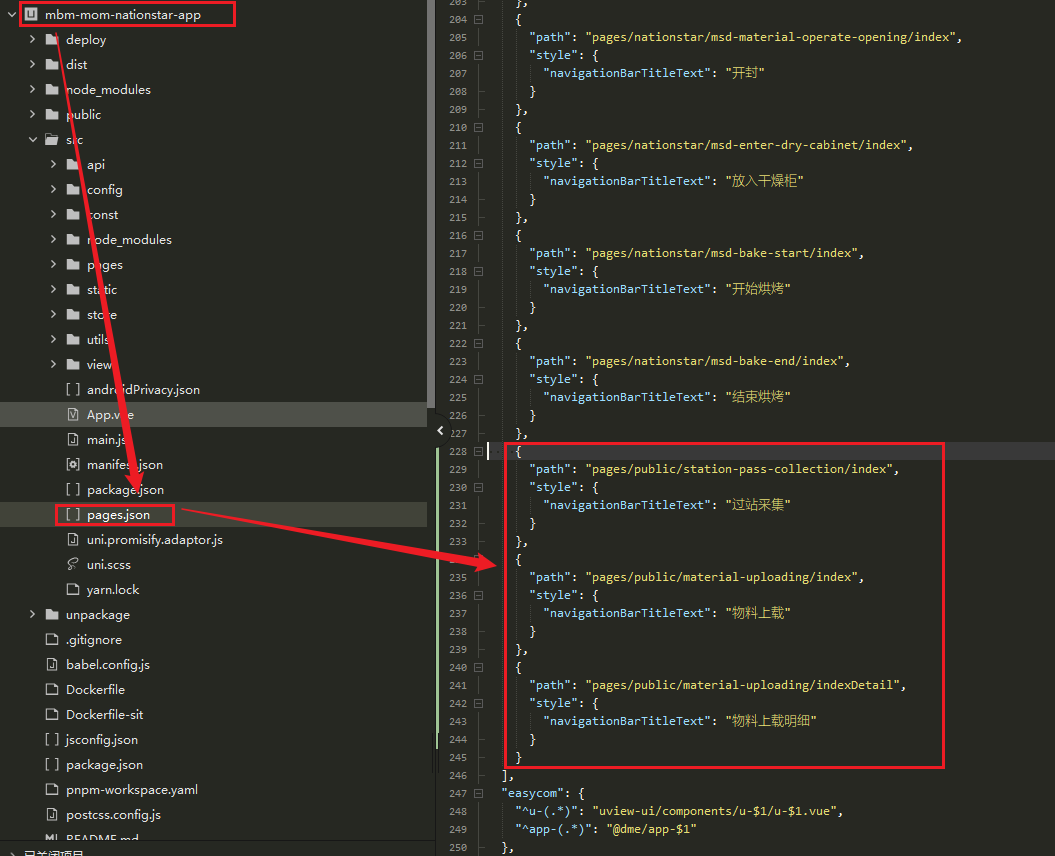The height and width of the screenshot is (856, 1055).
Task: Click line number 235 in the gutter
Action: click(x=457, y=577)
